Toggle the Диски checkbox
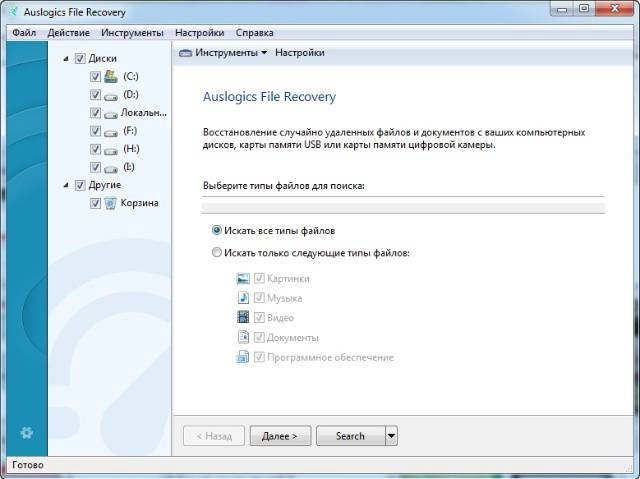The image size is (640, 479). 80,58
